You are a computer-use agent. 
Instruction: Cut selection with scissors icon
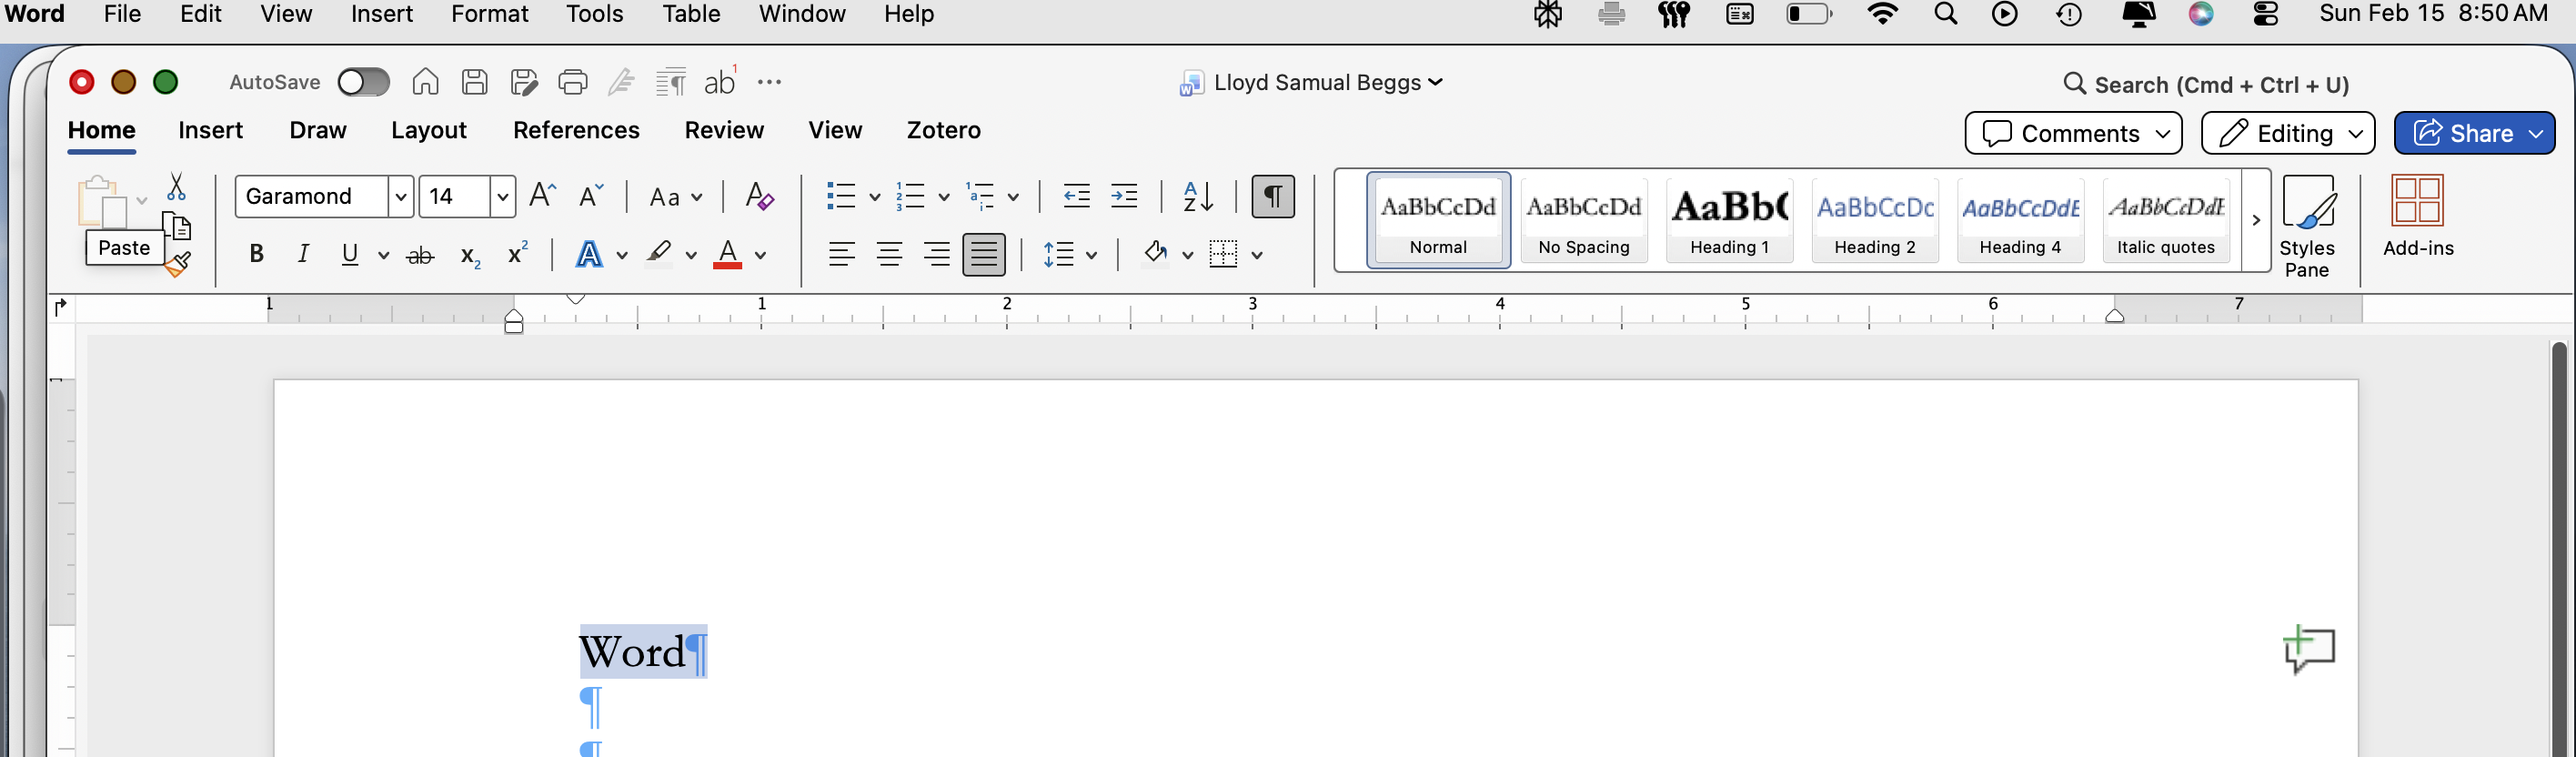tap(177, 187)
